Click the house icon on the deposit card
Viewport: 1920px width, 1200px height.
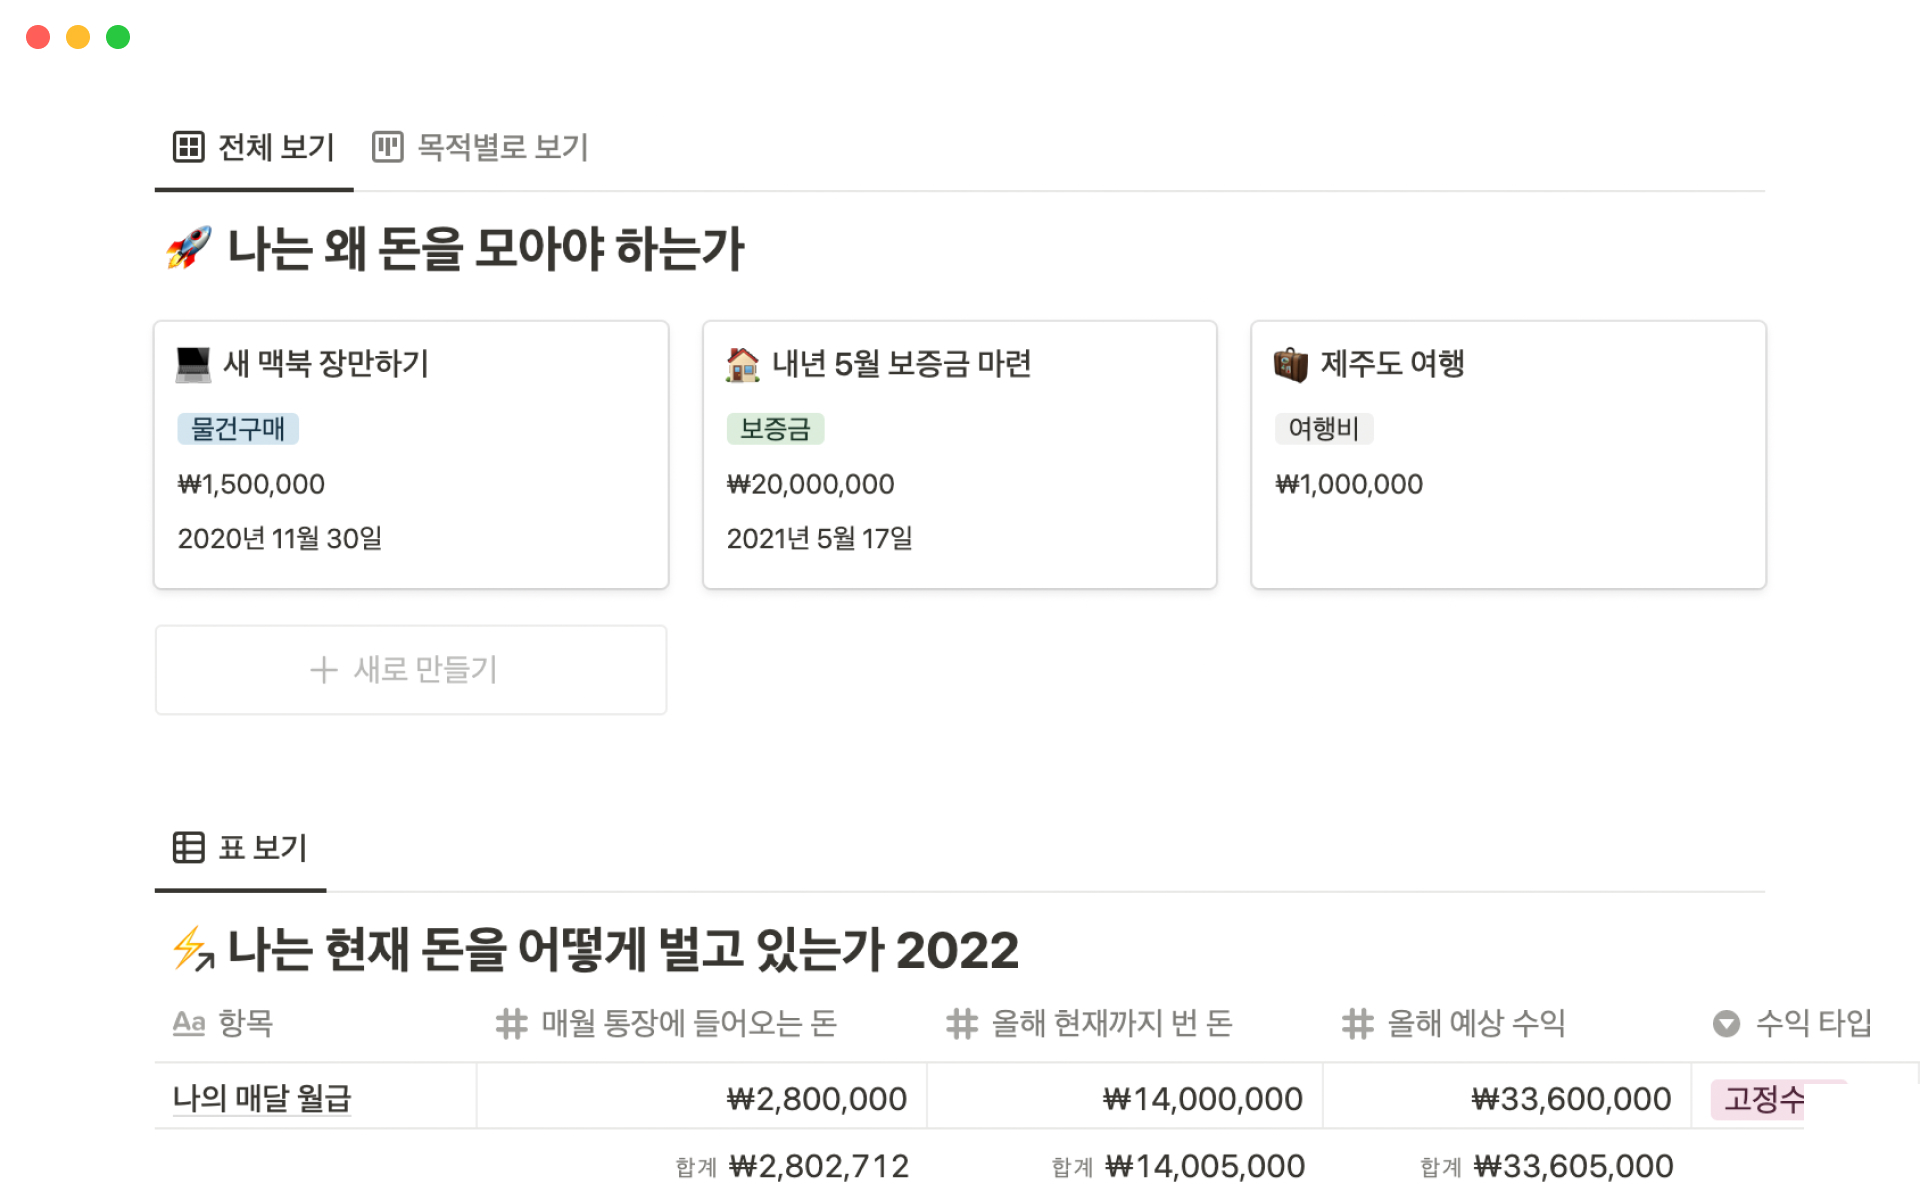tap(742, 364)
